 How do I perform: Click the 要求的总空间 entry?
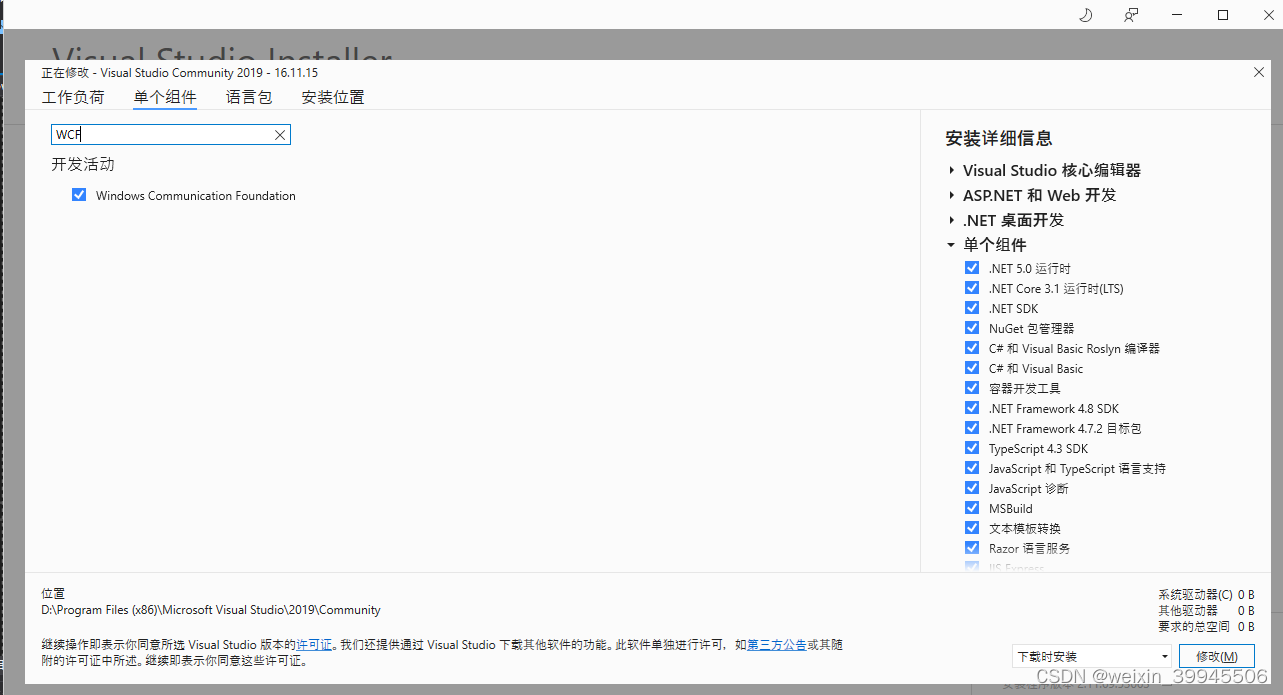(1206, 626)
